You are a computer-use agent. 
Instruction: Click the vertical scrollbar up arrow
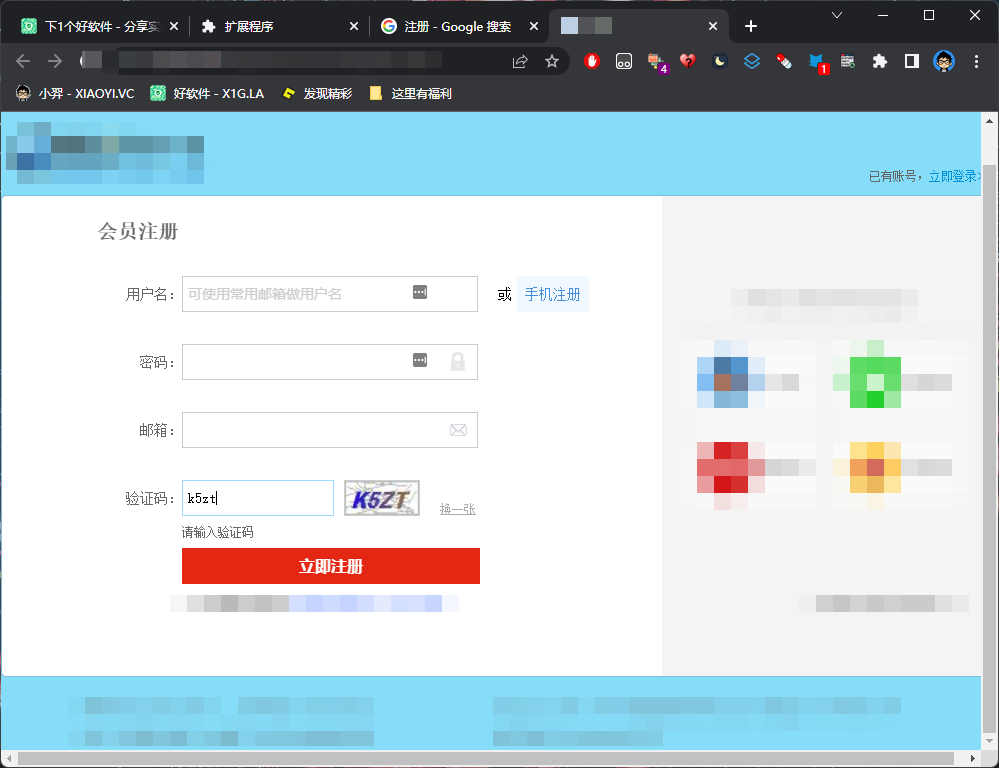pyautogui.click(x=989, y=120)
